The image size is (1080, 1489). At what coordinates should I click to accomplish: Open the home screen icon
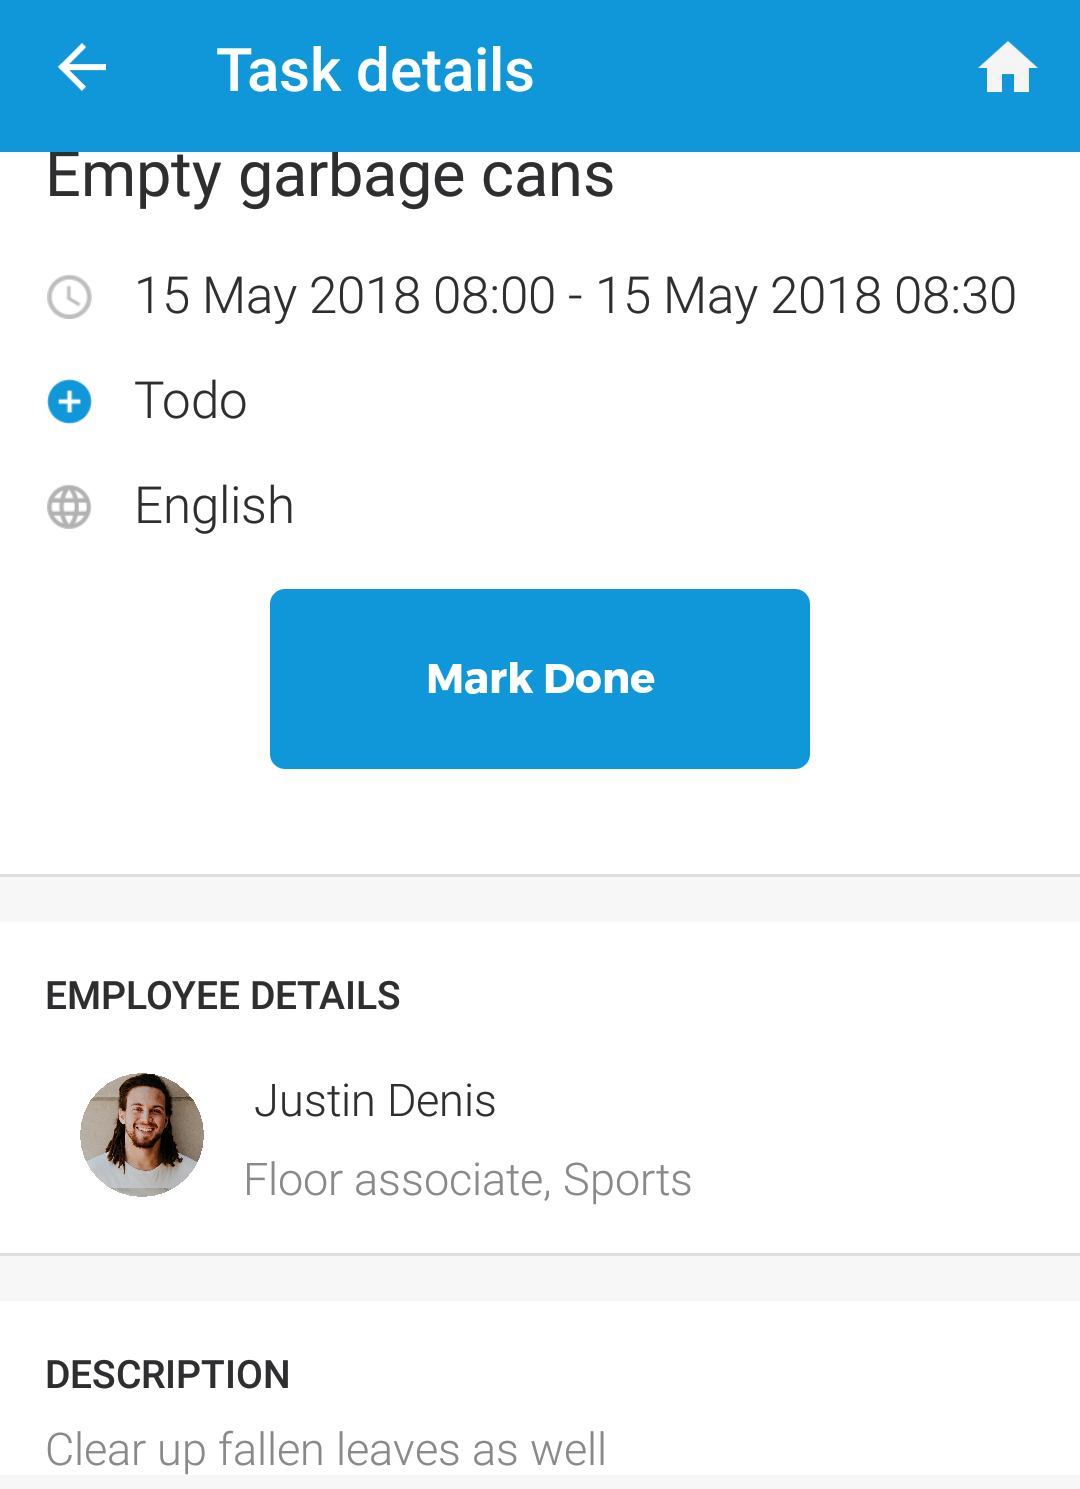point(1007,68)
